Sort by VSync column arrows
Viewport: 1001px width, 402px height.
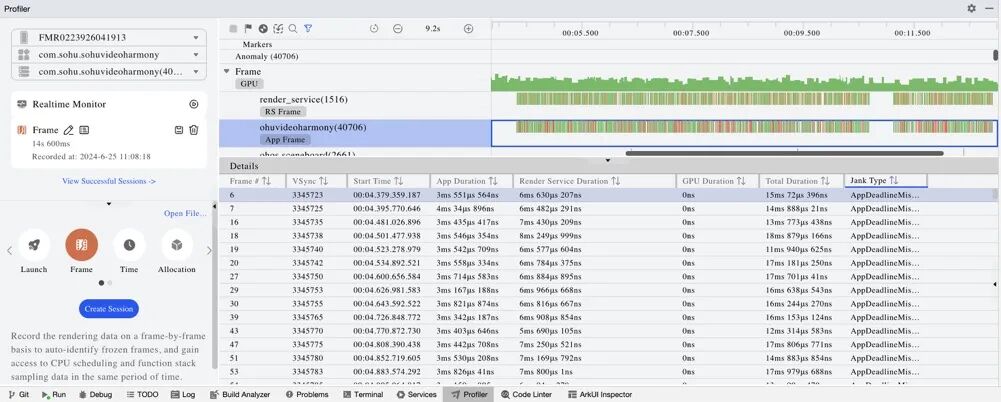(x=324, y=181)
